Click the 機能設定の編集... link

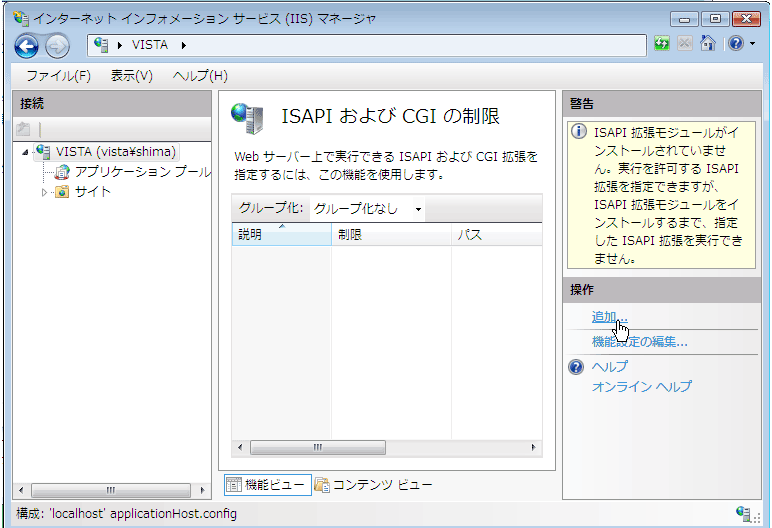[639, 342]
